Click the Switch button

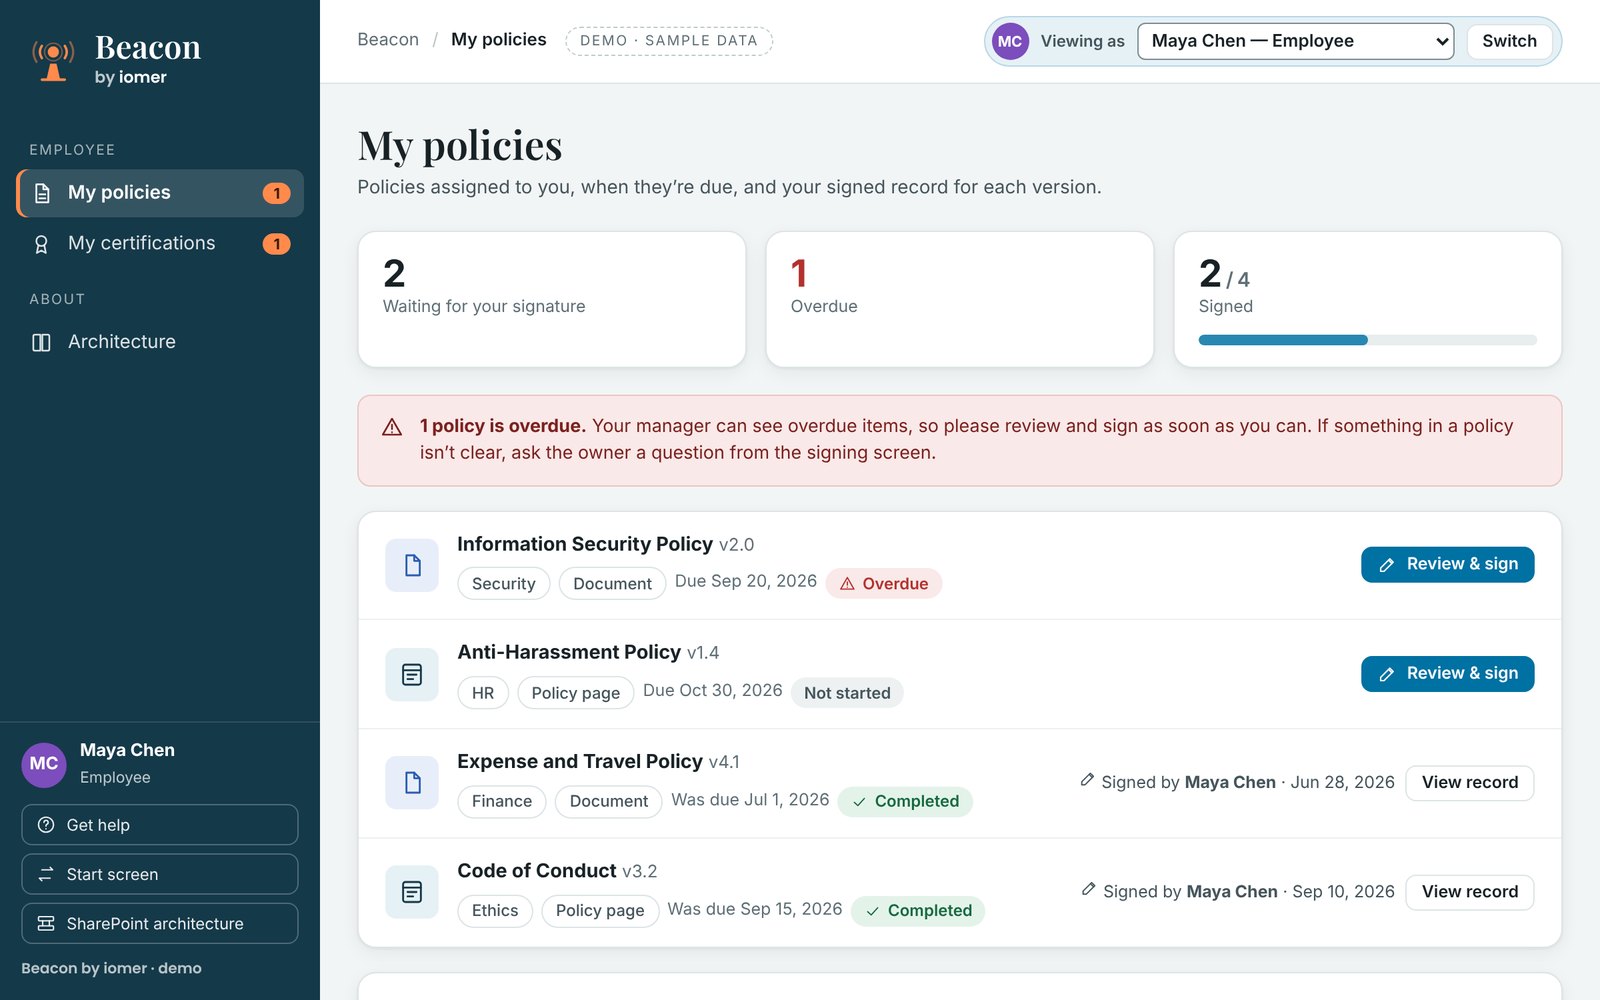point(1509,41)
